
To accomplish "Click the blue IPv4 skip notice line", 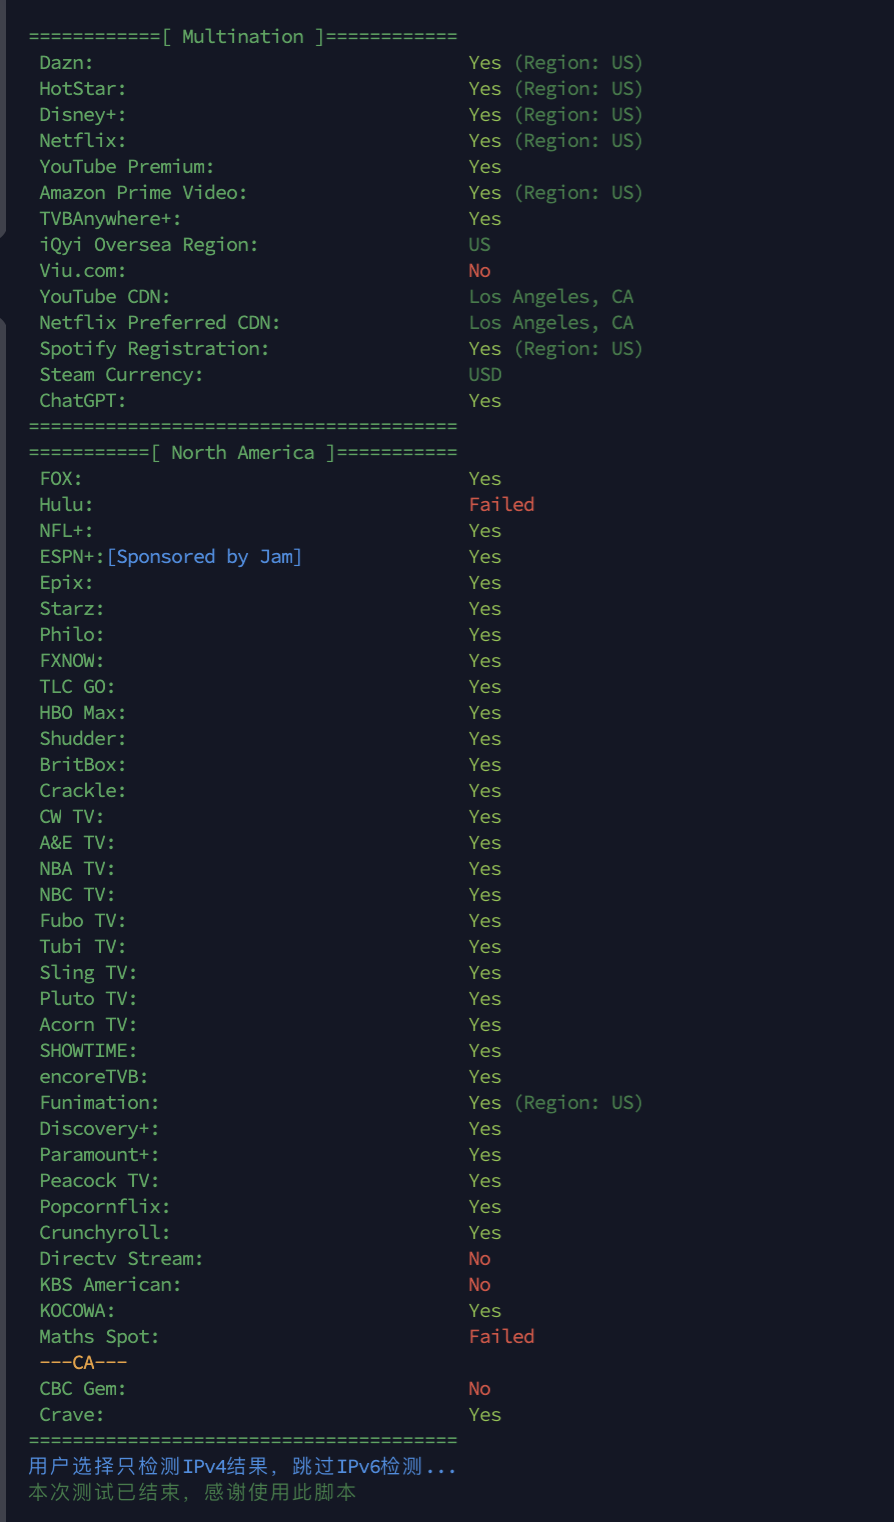I will 242,1467.
